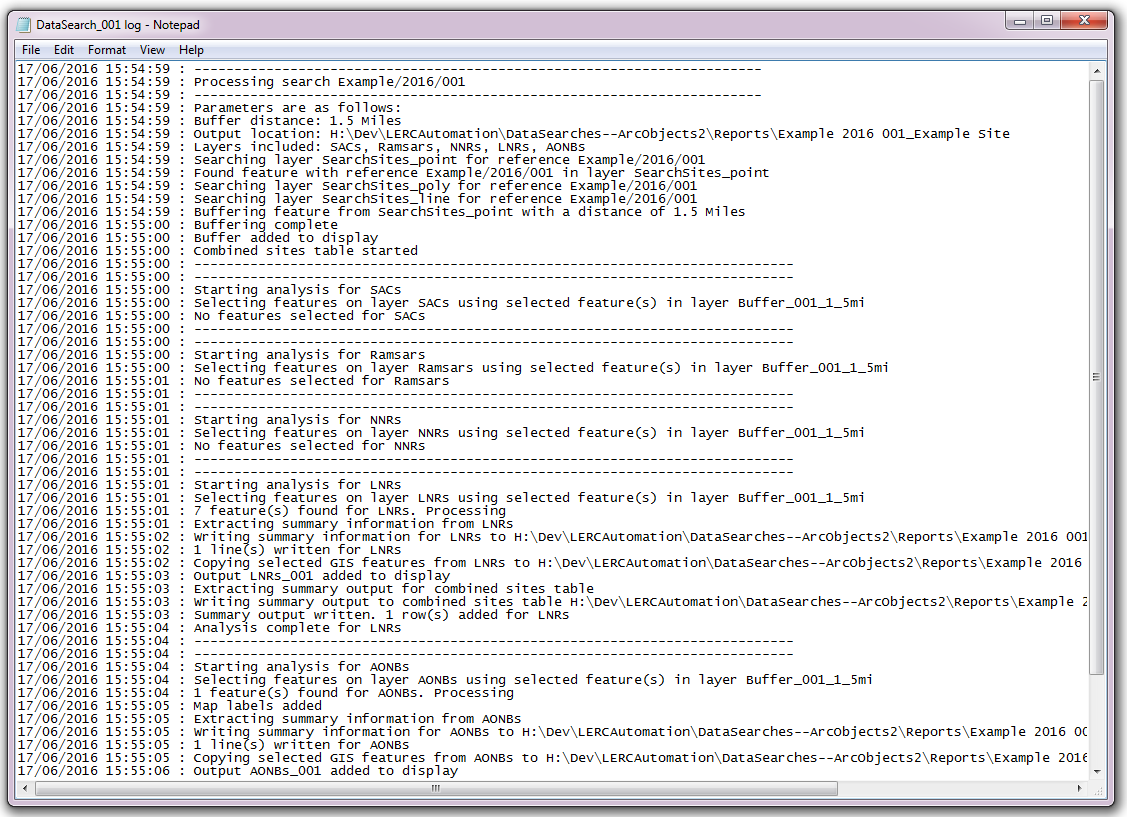Click '1 feature(s) found for AONBs' line
The height and width of the screenshot is (817, 1127).
(266, 693)
